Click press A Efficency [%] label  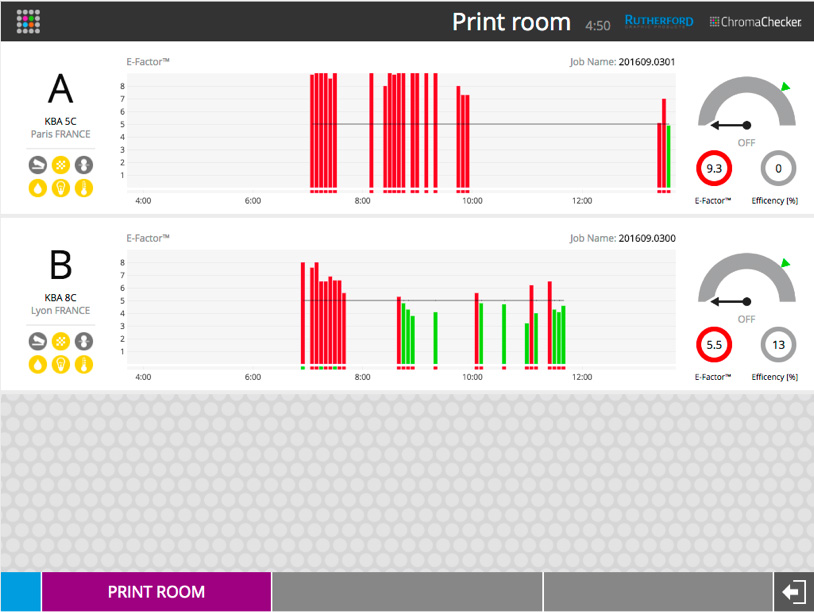[775, 201]
